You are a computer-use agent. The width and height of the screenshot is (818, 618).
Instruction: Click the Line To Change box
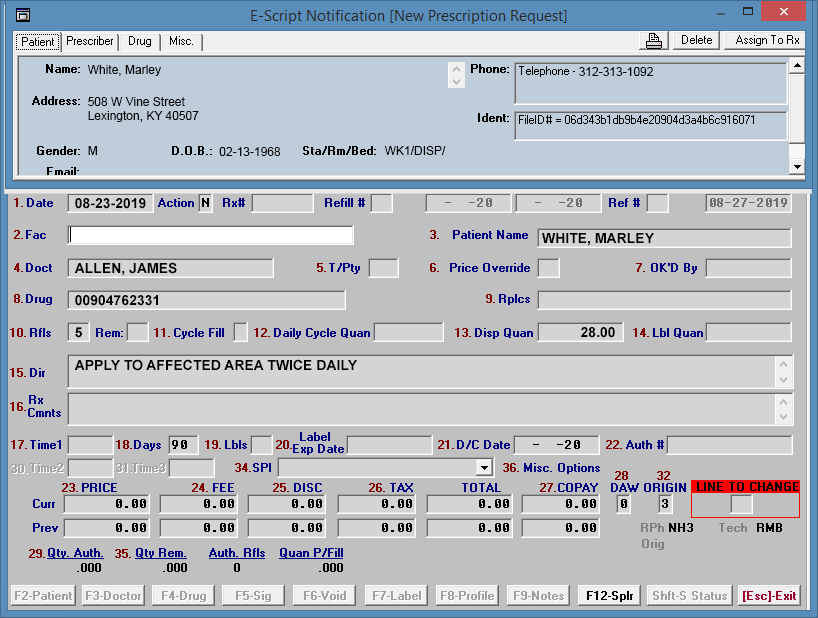741,504
